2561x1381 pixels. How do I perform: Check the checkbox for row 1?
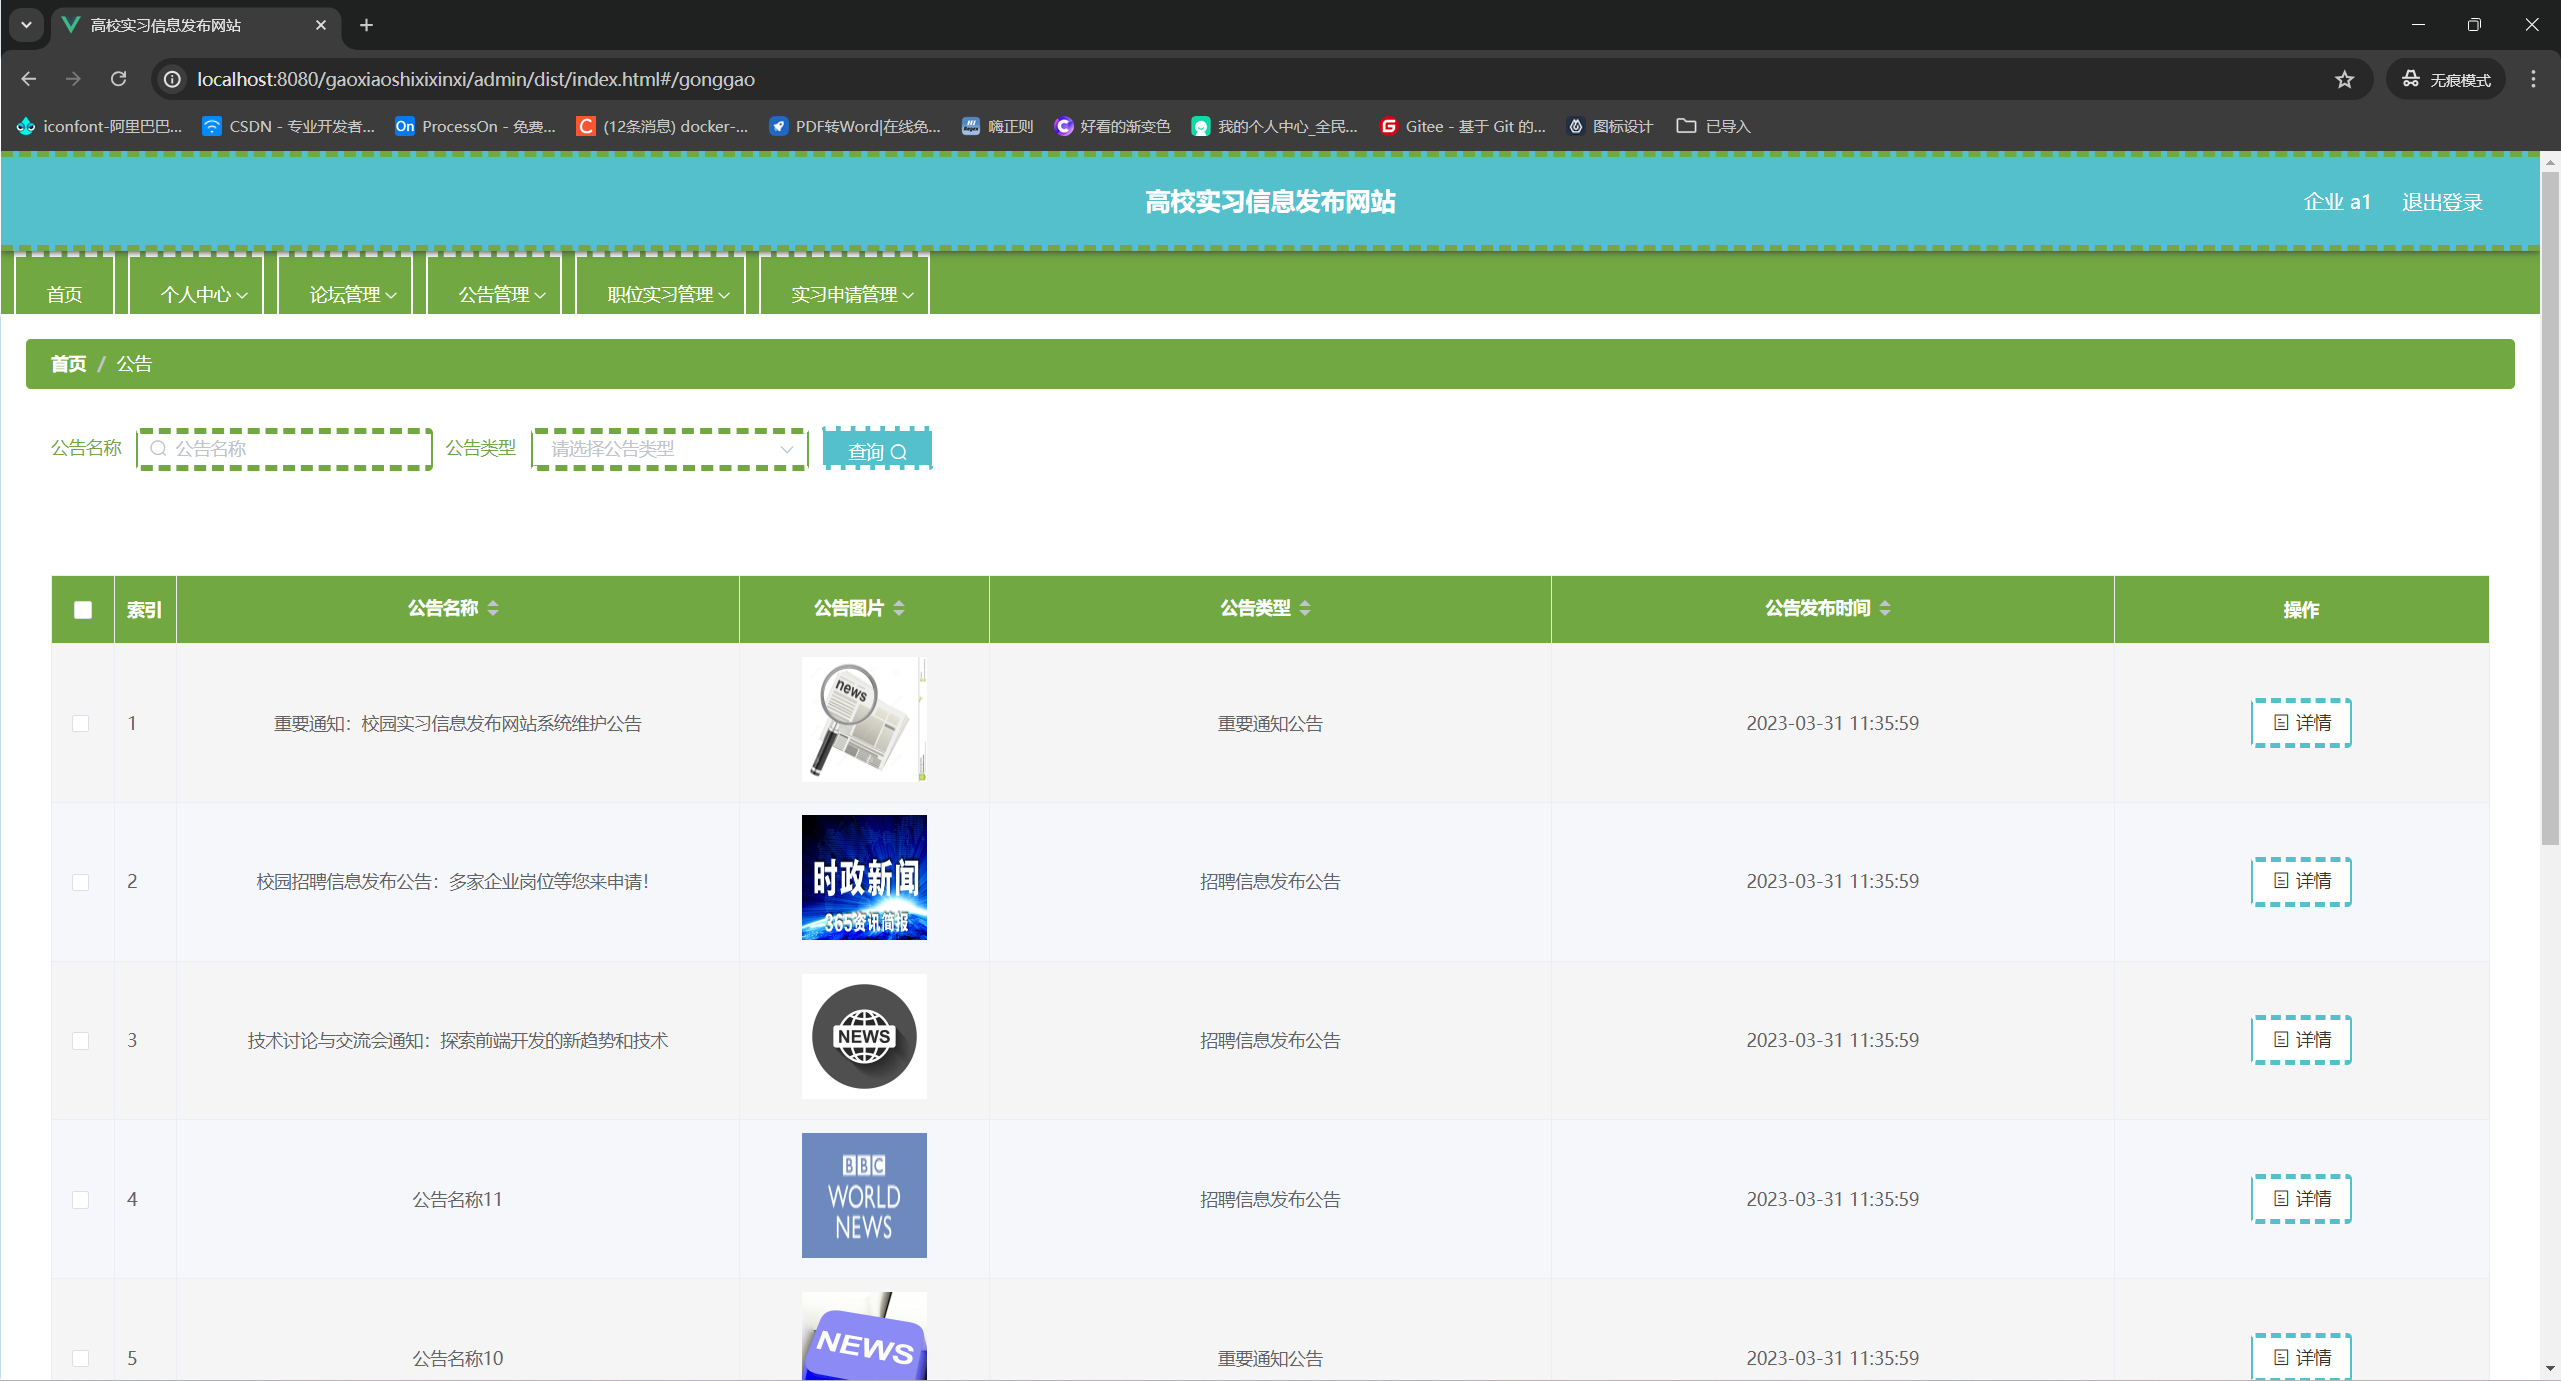[x=81, y=723]
